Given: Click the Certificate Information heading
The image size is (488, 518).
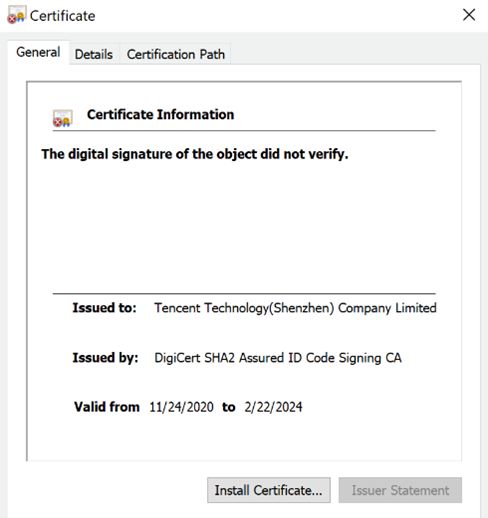Looking at the screenshot, I should pyautogui.click(x=160, y=115).
